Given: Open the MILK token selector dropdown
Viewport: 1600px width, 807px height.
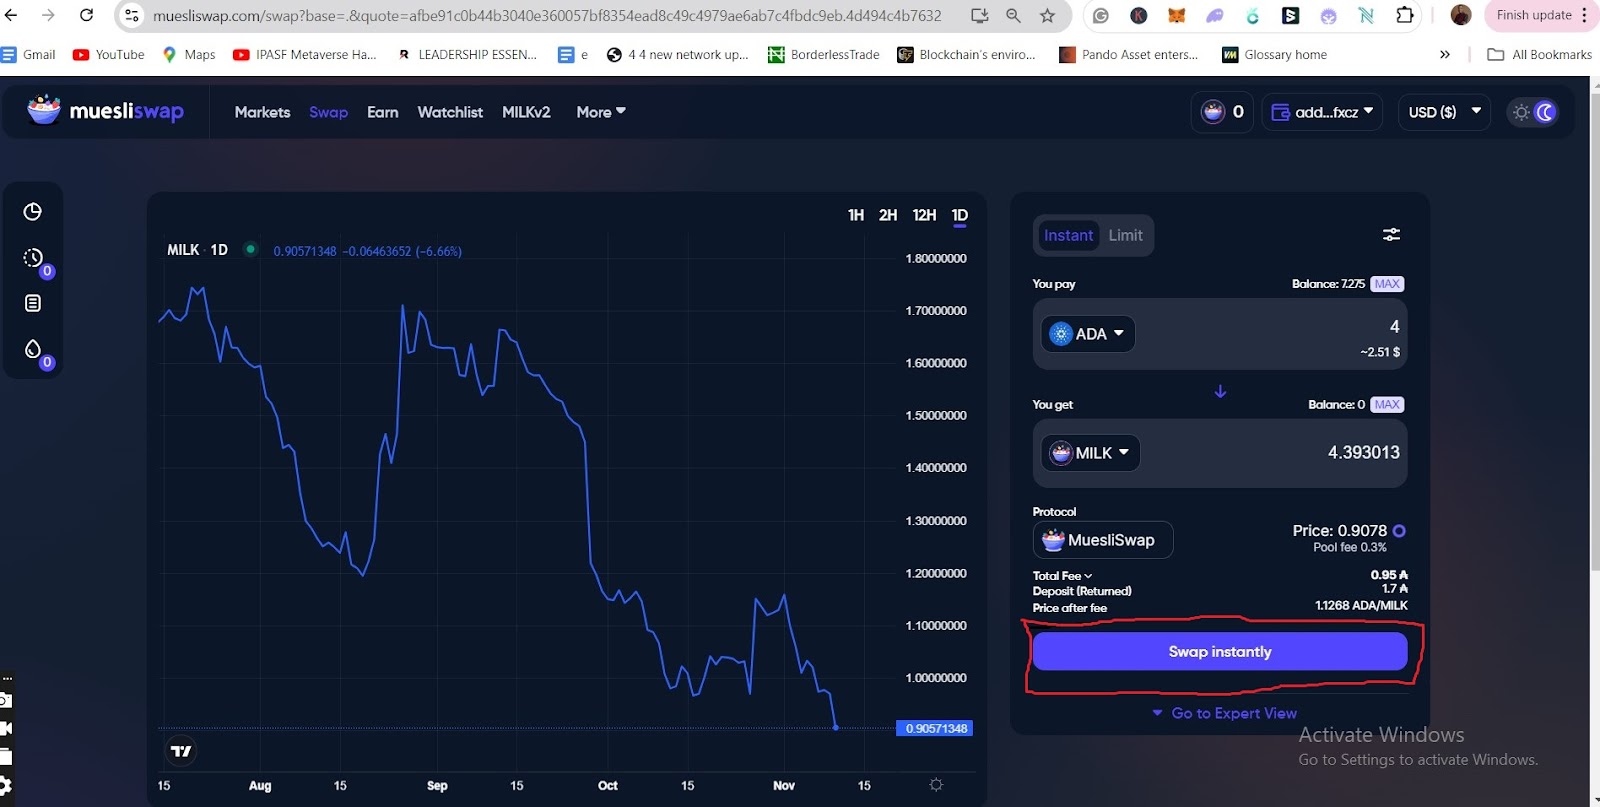Looking at the screenshot, I should pos(1090,453).
